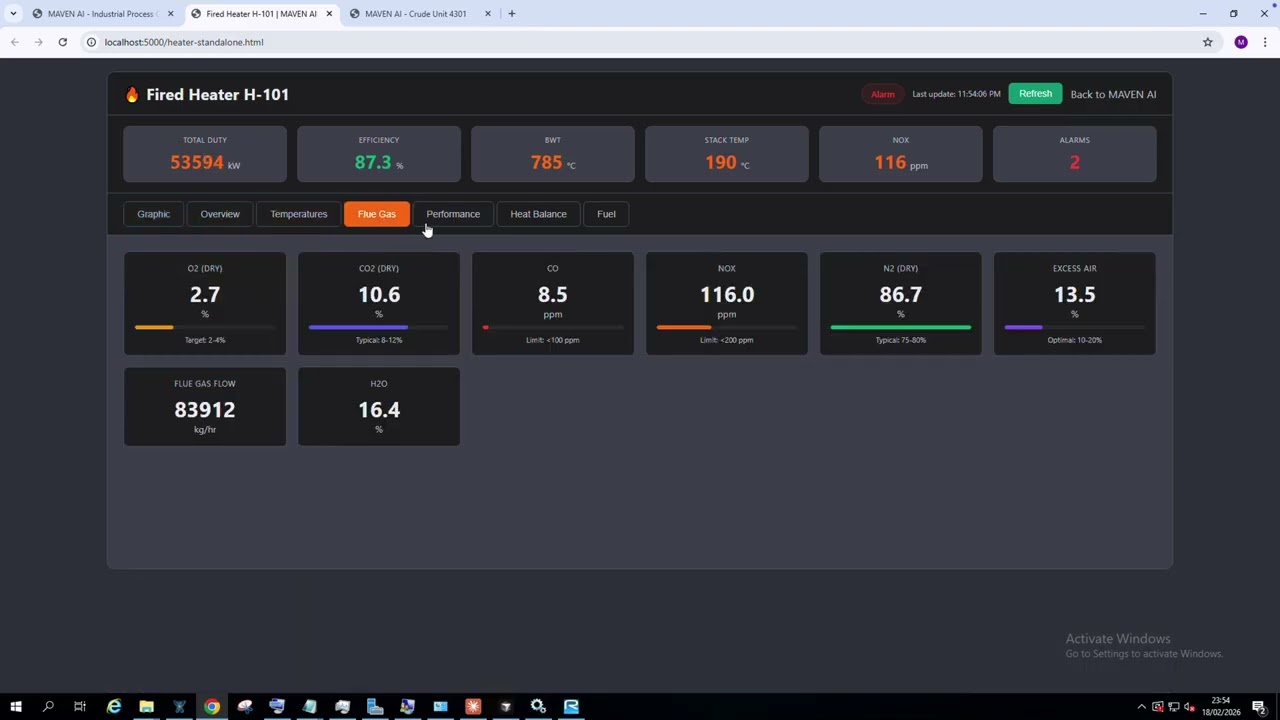The image size is (1280, 720).
Task: Expand the browser tab search dropdown
Action: point(13,14)
